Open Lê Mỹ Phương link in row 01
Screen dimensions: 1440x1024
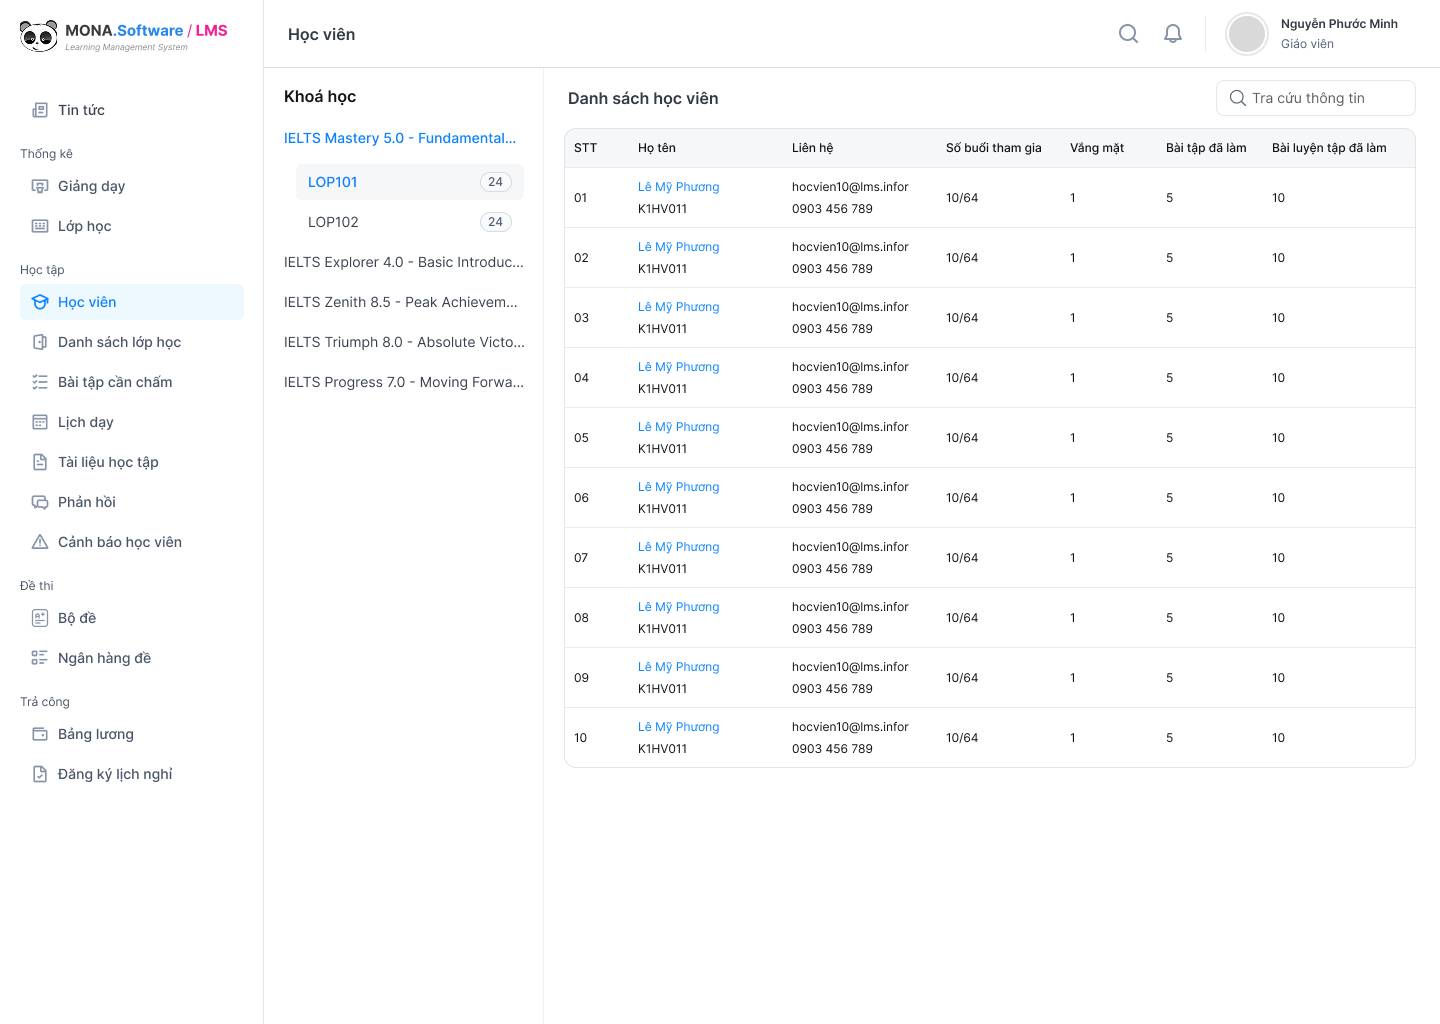coord(679,187)
